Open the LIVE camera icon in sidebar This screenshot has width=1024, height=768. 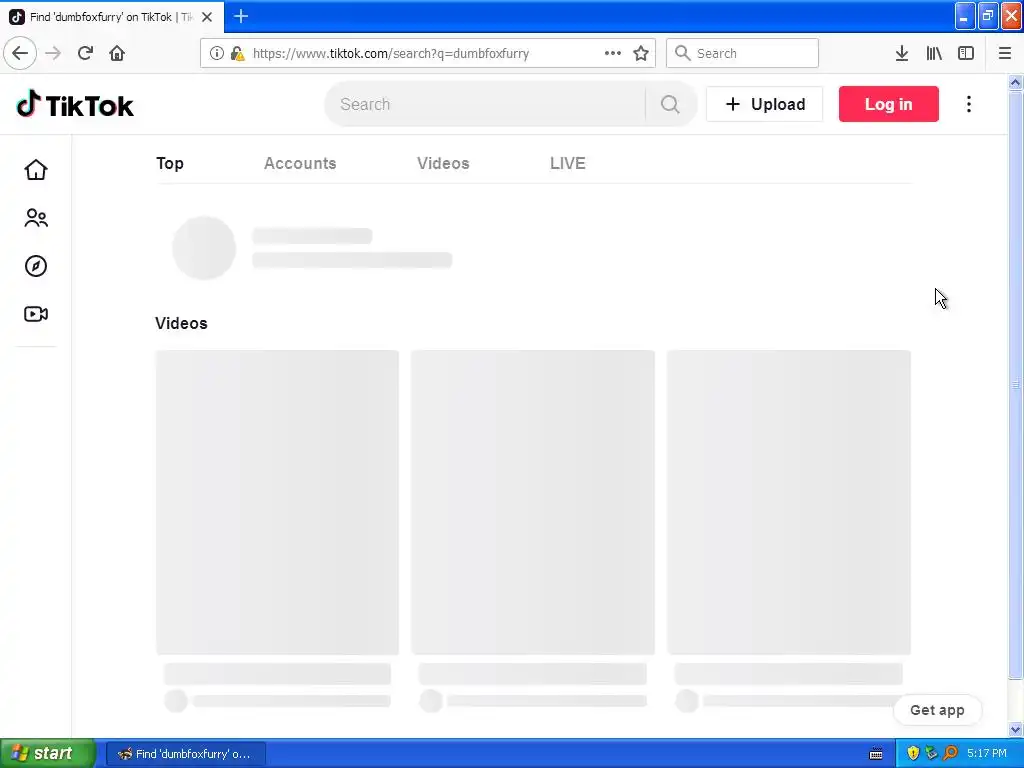pos(36,314)
